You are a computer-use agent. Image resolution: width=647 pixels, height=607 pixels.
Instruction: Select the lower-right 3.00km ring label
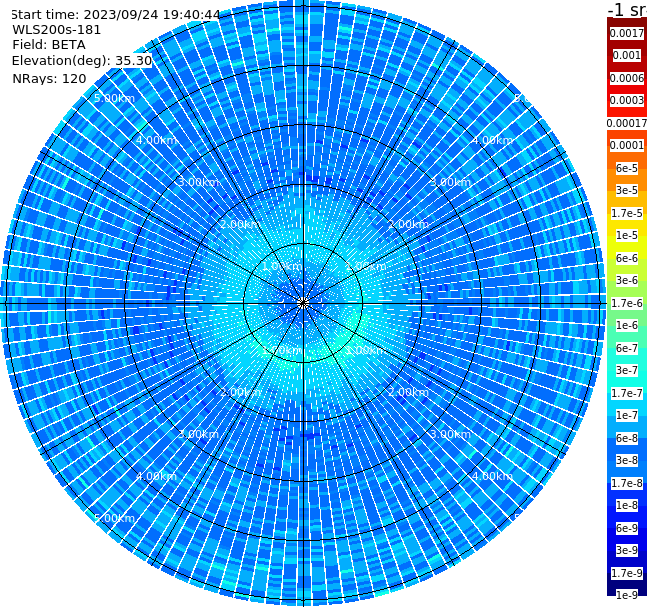tap(450, 434)
